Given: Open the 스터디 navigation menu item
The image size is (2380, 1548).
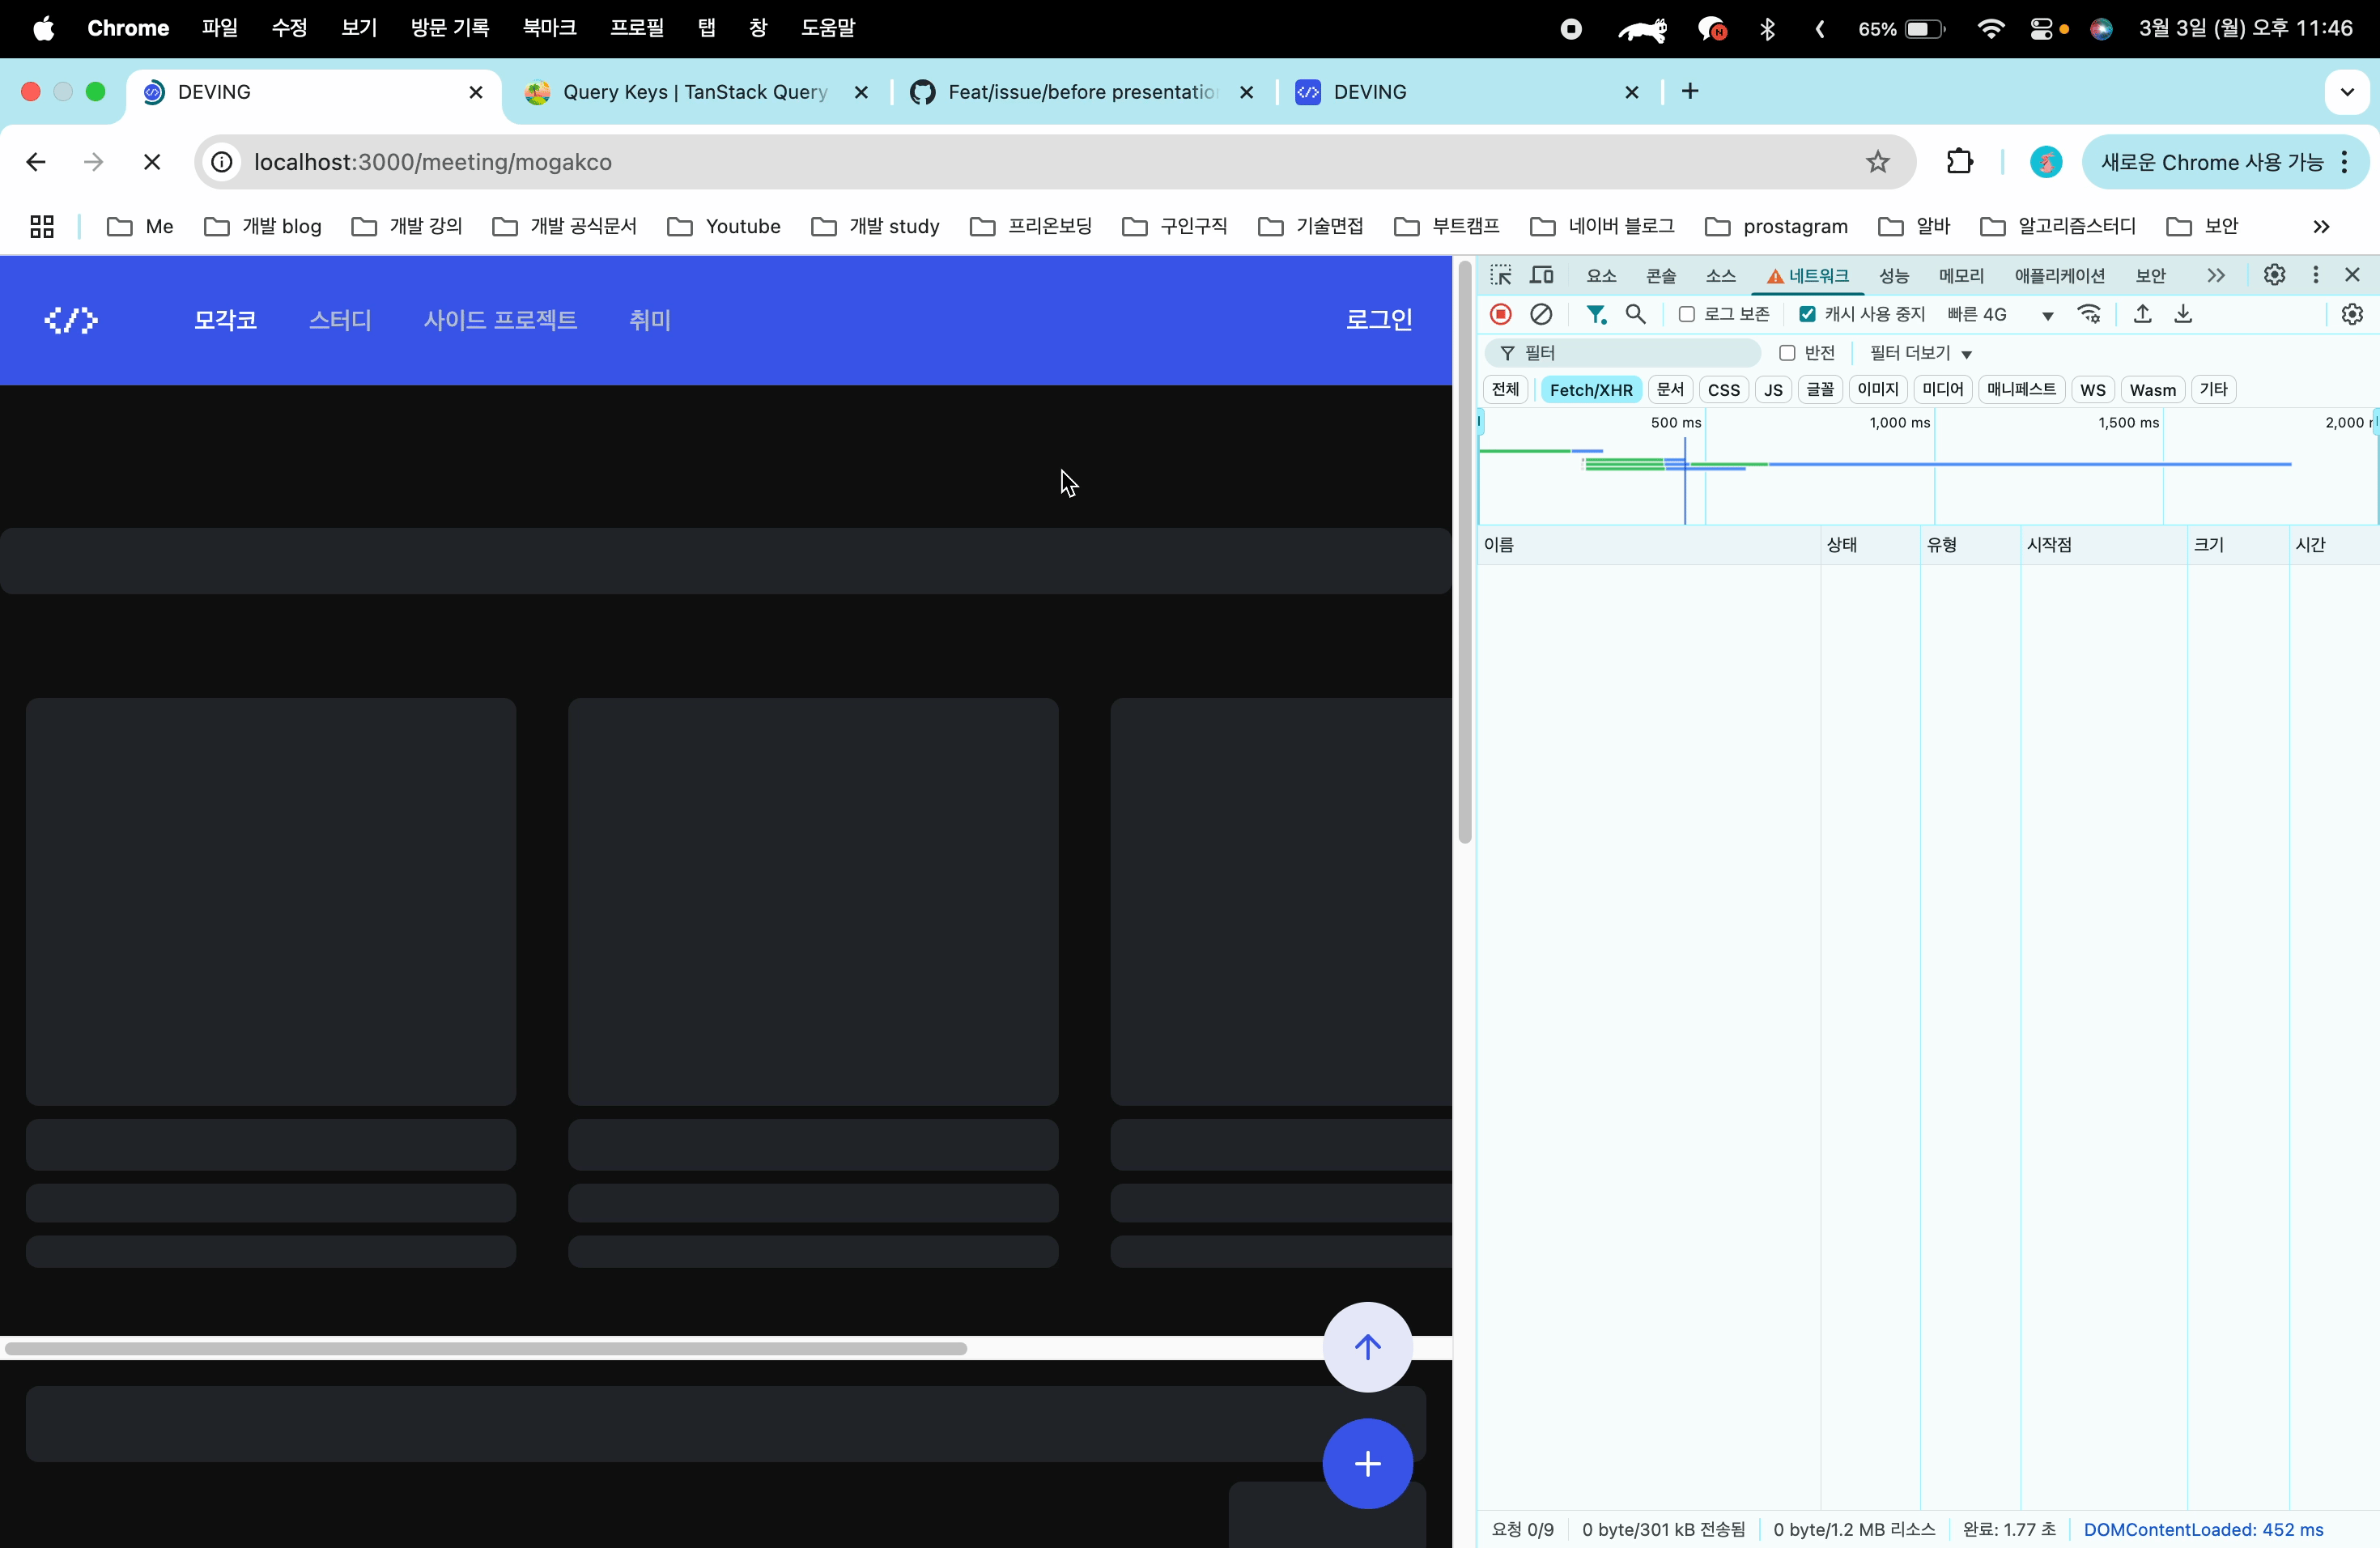Looking at the screenshot, I should 340,320.
